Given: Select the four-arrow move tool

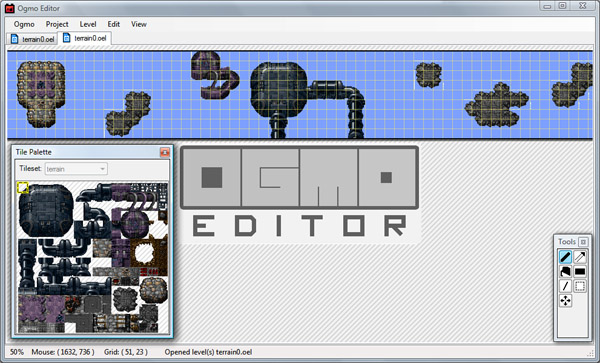Looking at the screenshot, I should click(565, 301).
